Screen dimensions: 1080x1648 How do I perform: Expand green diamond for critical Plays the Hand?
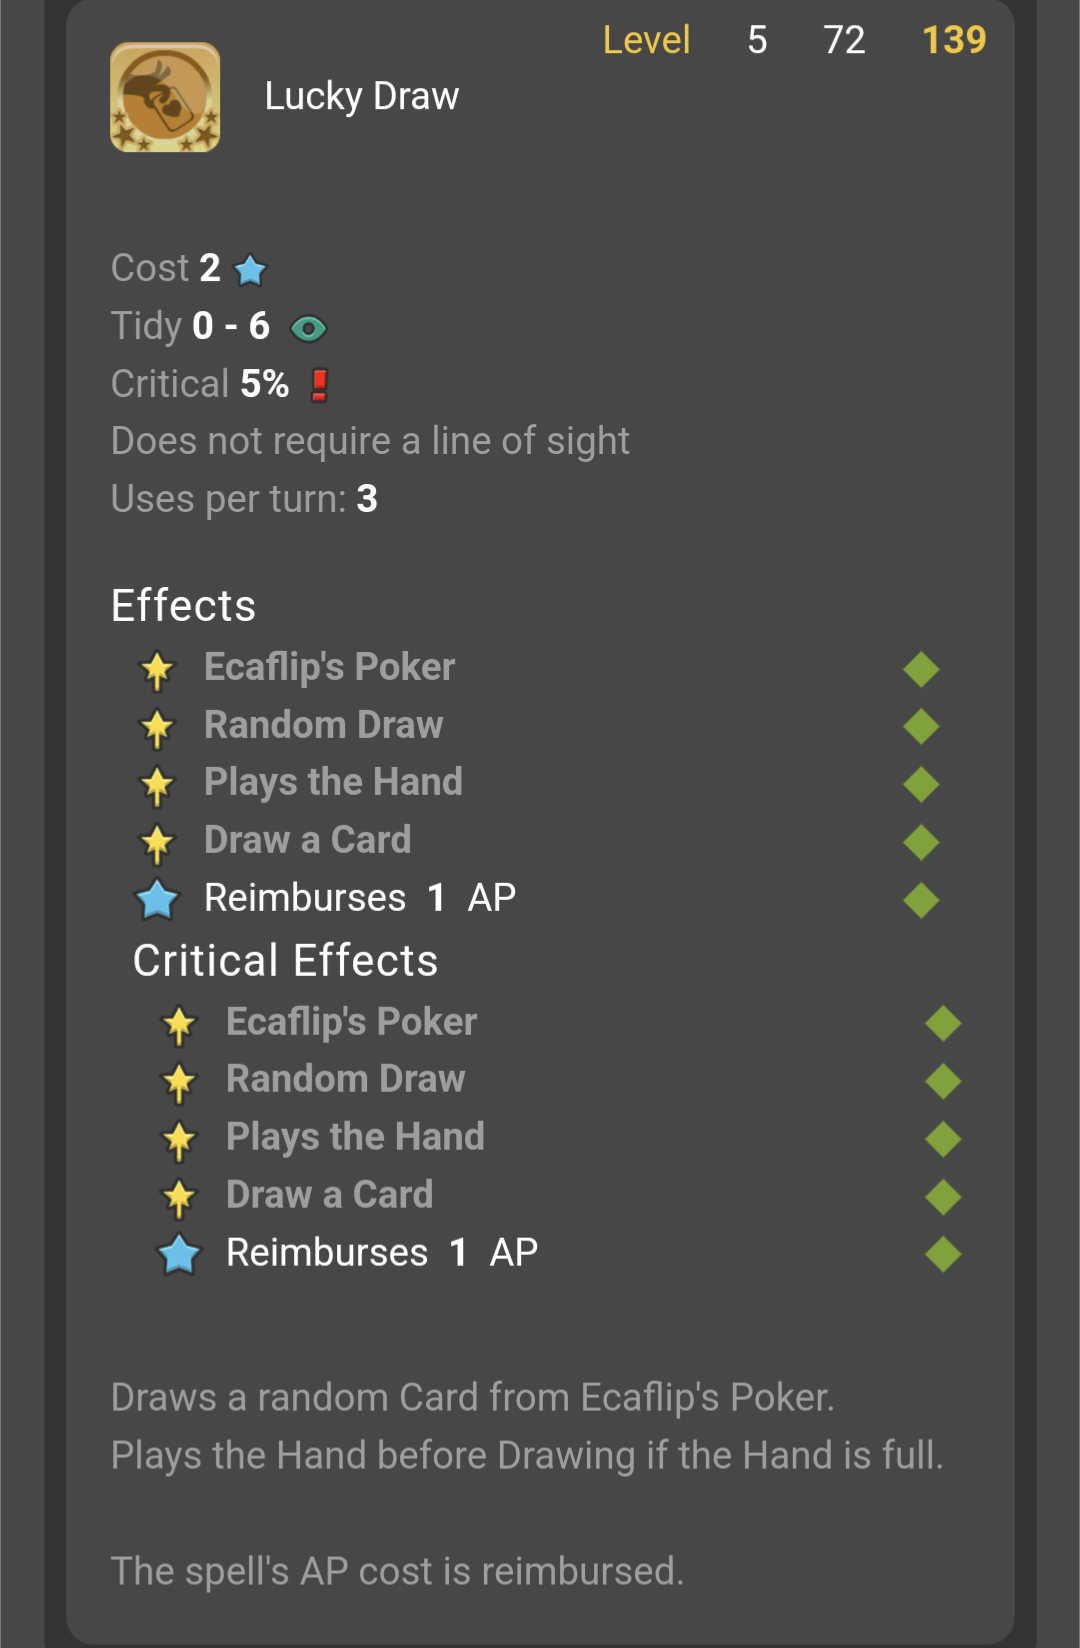[943, 1138]
